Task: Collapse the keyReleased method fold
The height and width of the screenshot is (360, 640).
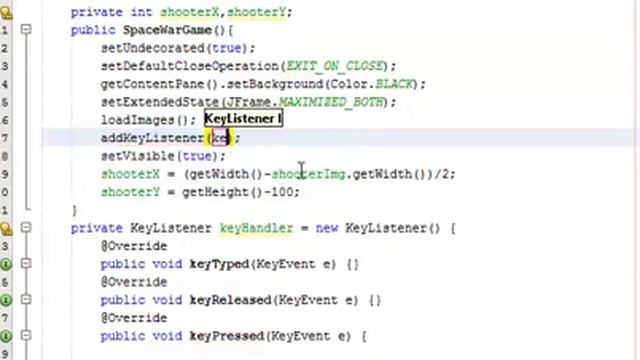Action: 26,300
